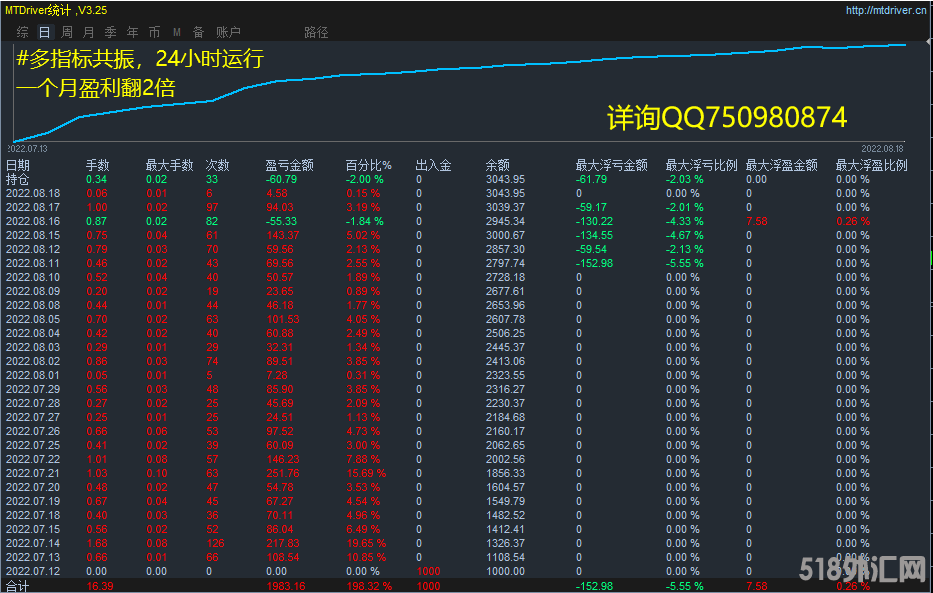Open the http://mtdriver.cn link
This screenshot has height=593, width=933.
[x=886, y=10]
